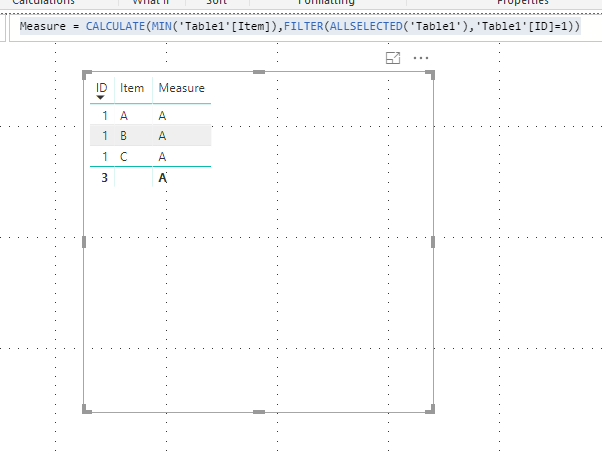Grab the top-left resize handle of visual
The height and width of the screenshot is (451, 602).
pyautogui.click(x=87, y=74)
